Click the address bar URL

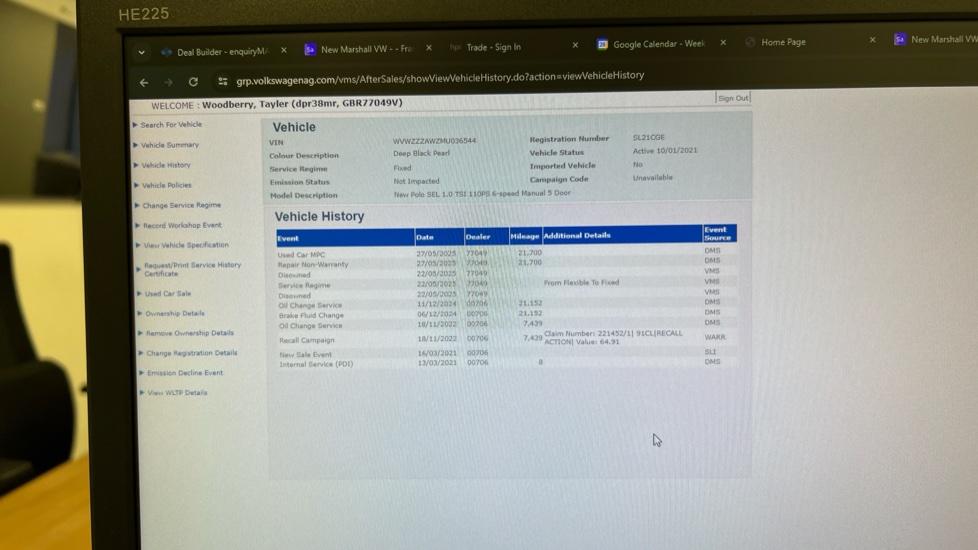coord(440,77)
